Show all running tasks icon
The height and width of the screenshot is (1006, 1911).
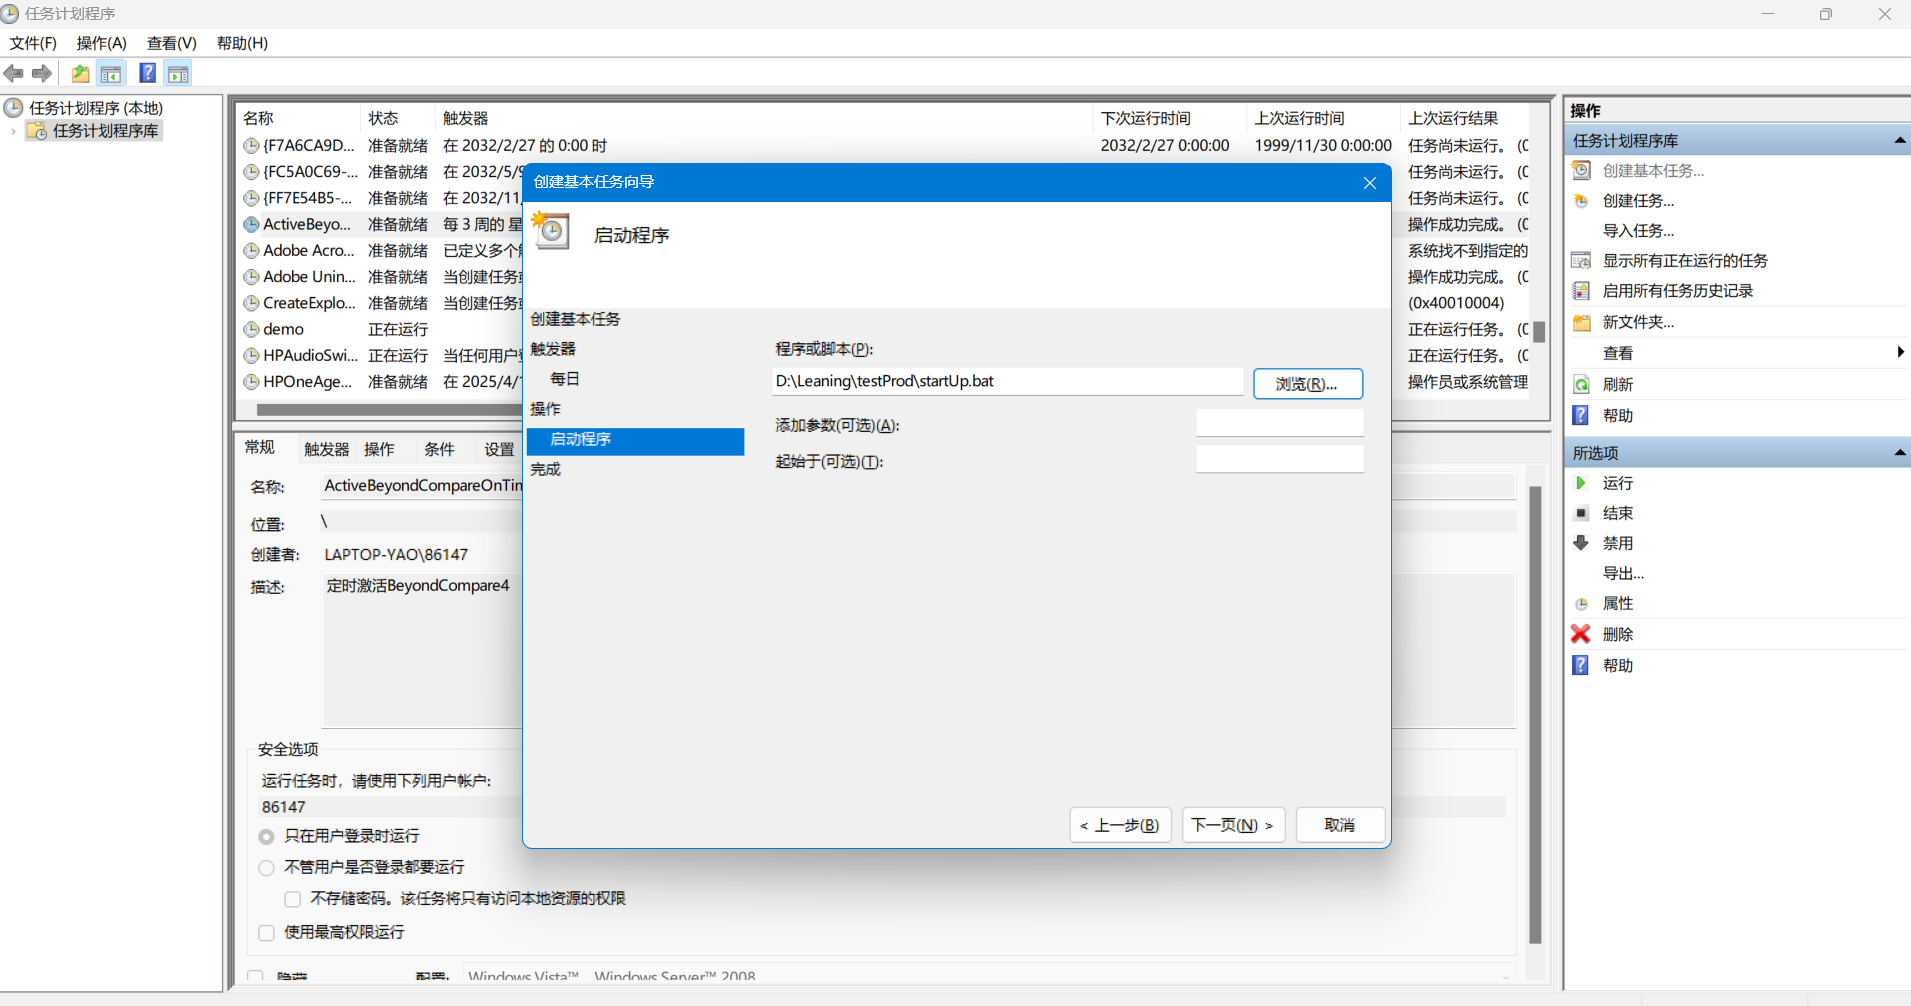click(x=1581, y=260)
